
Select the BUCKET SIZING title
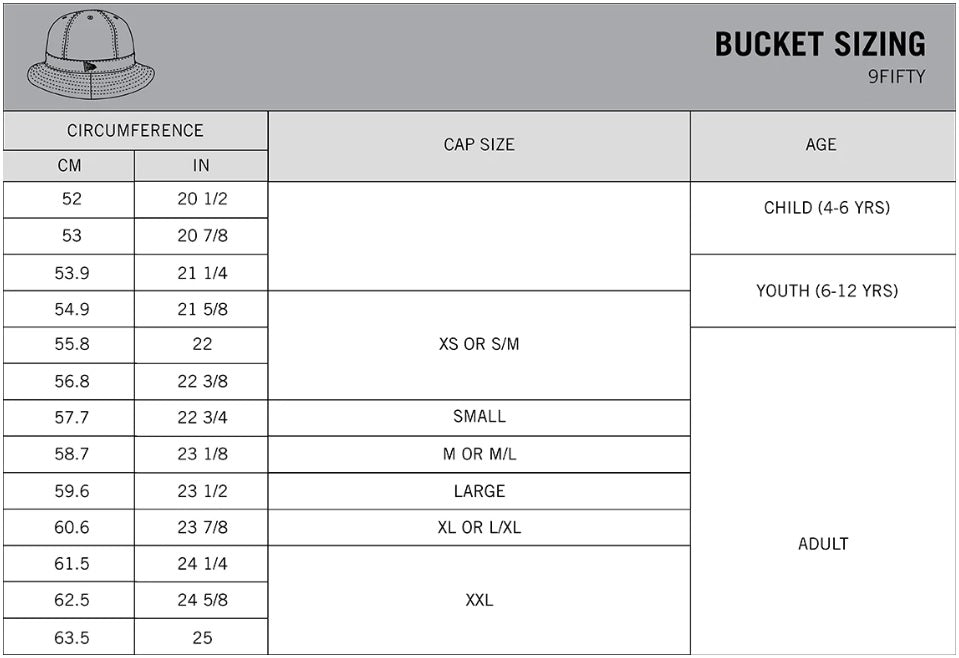[x=820, y=44]
